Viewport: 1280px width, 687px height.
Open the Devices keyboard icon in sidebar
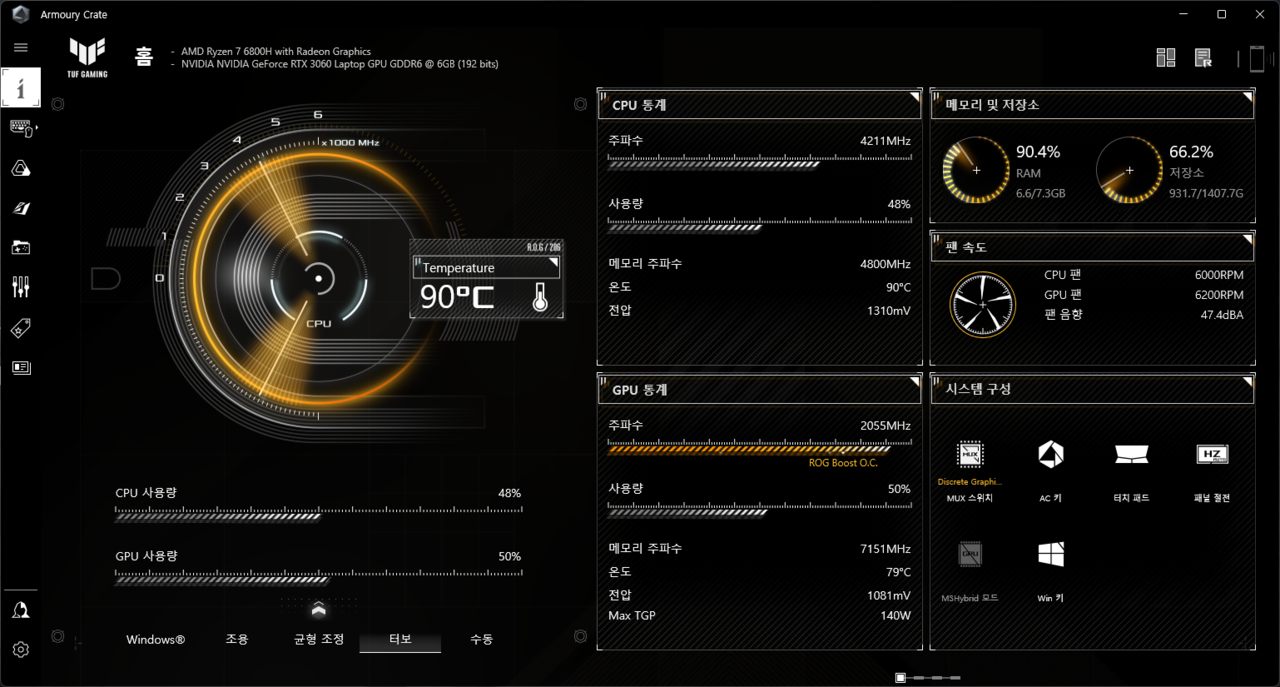21,128
